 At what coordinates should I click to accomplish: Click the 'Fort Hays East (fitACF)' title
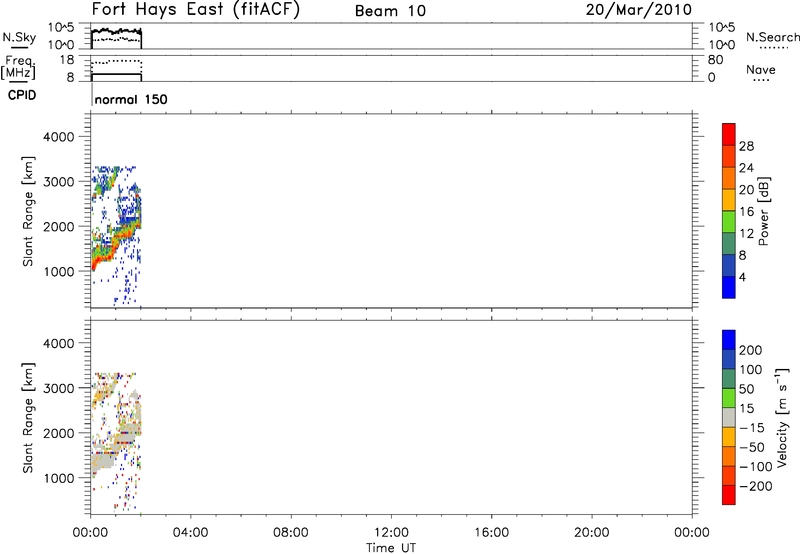pos(195,10)
